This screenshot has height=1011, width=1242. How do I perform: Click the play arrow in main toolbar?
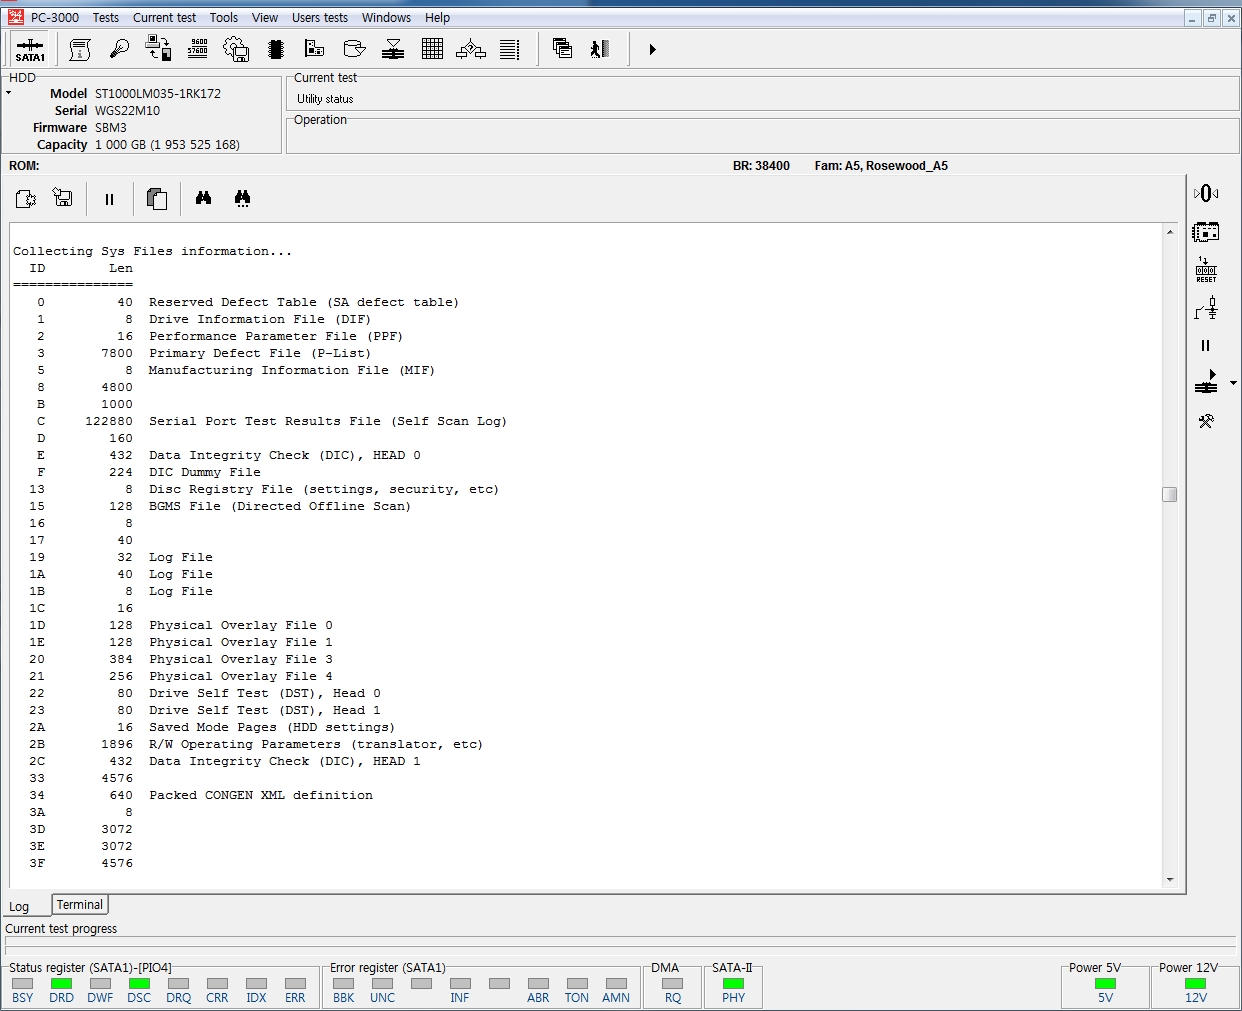652,49
